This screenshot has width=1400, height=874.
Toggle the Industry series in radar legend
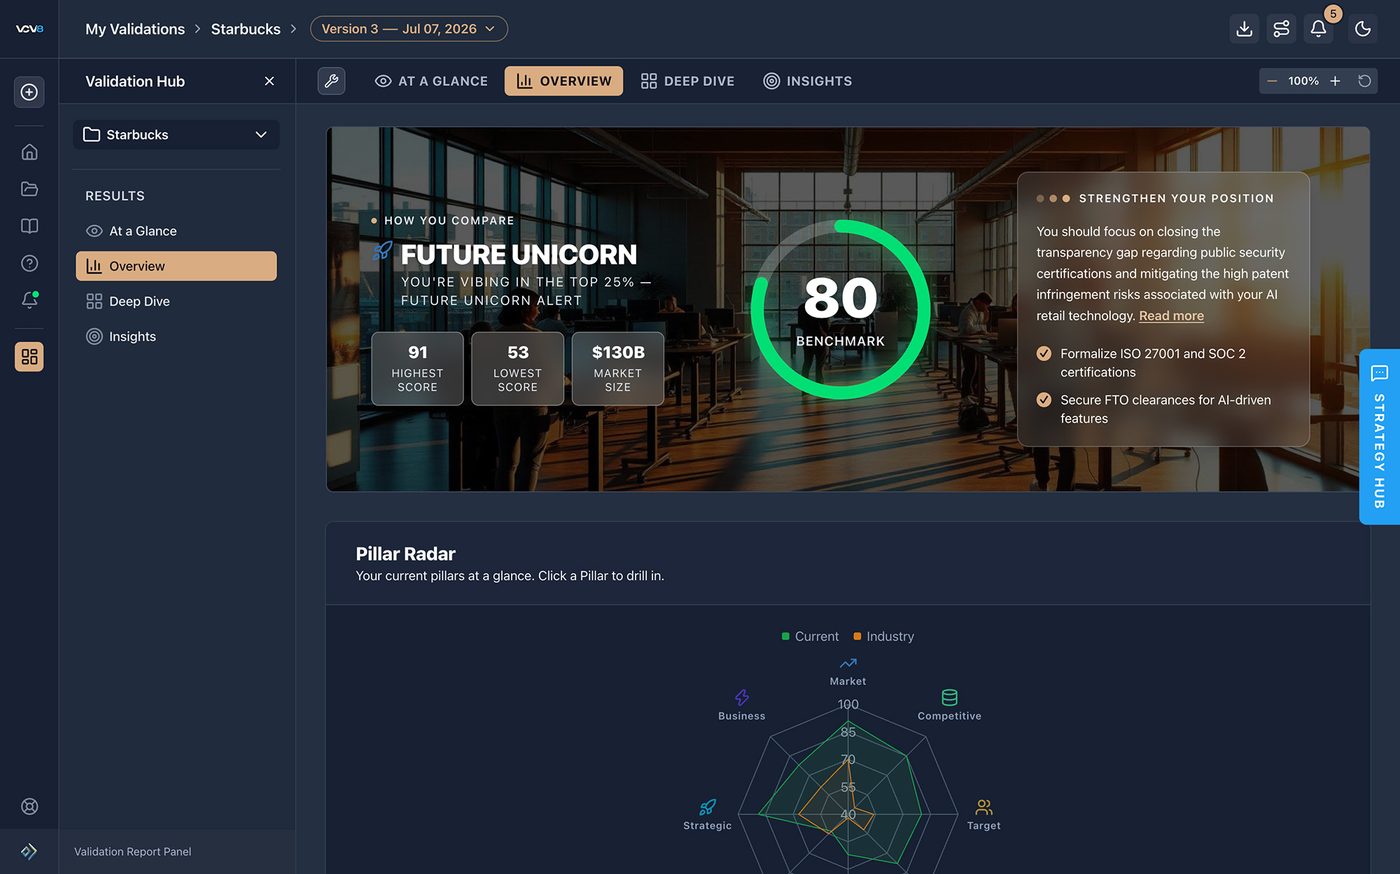(x=883, y=636)
